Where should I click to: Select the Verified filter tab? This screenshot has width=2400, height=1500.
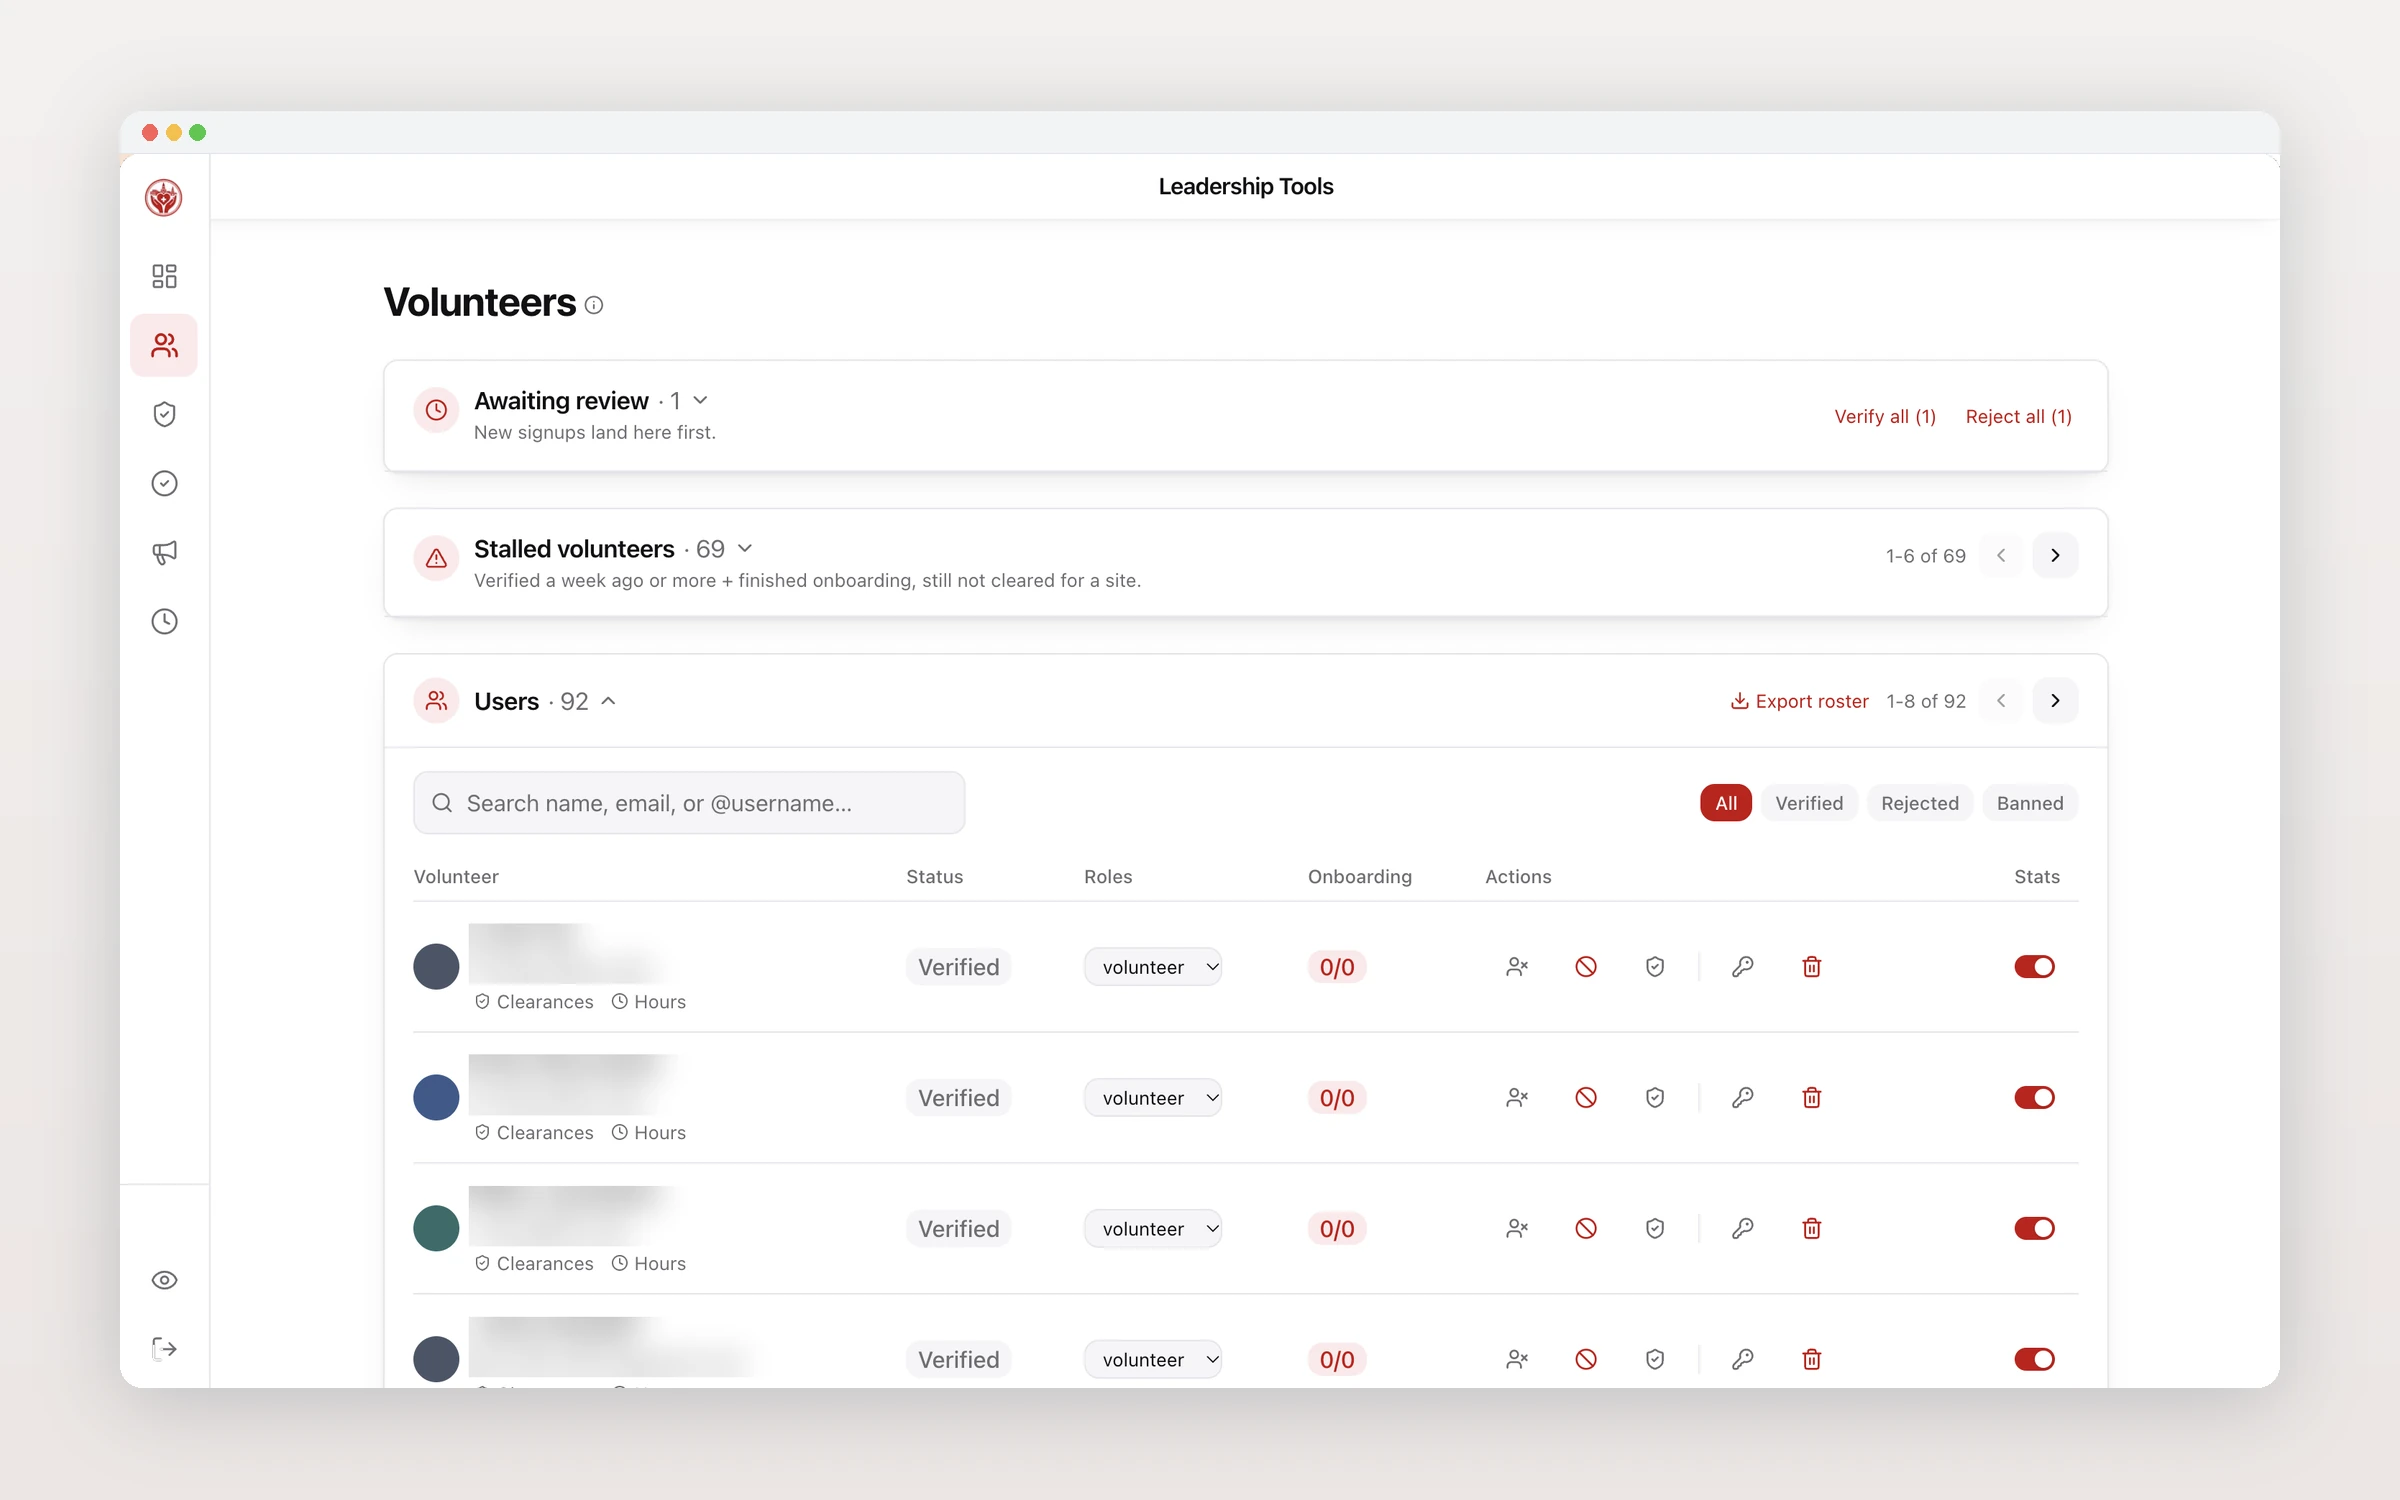coord(1809,803)
